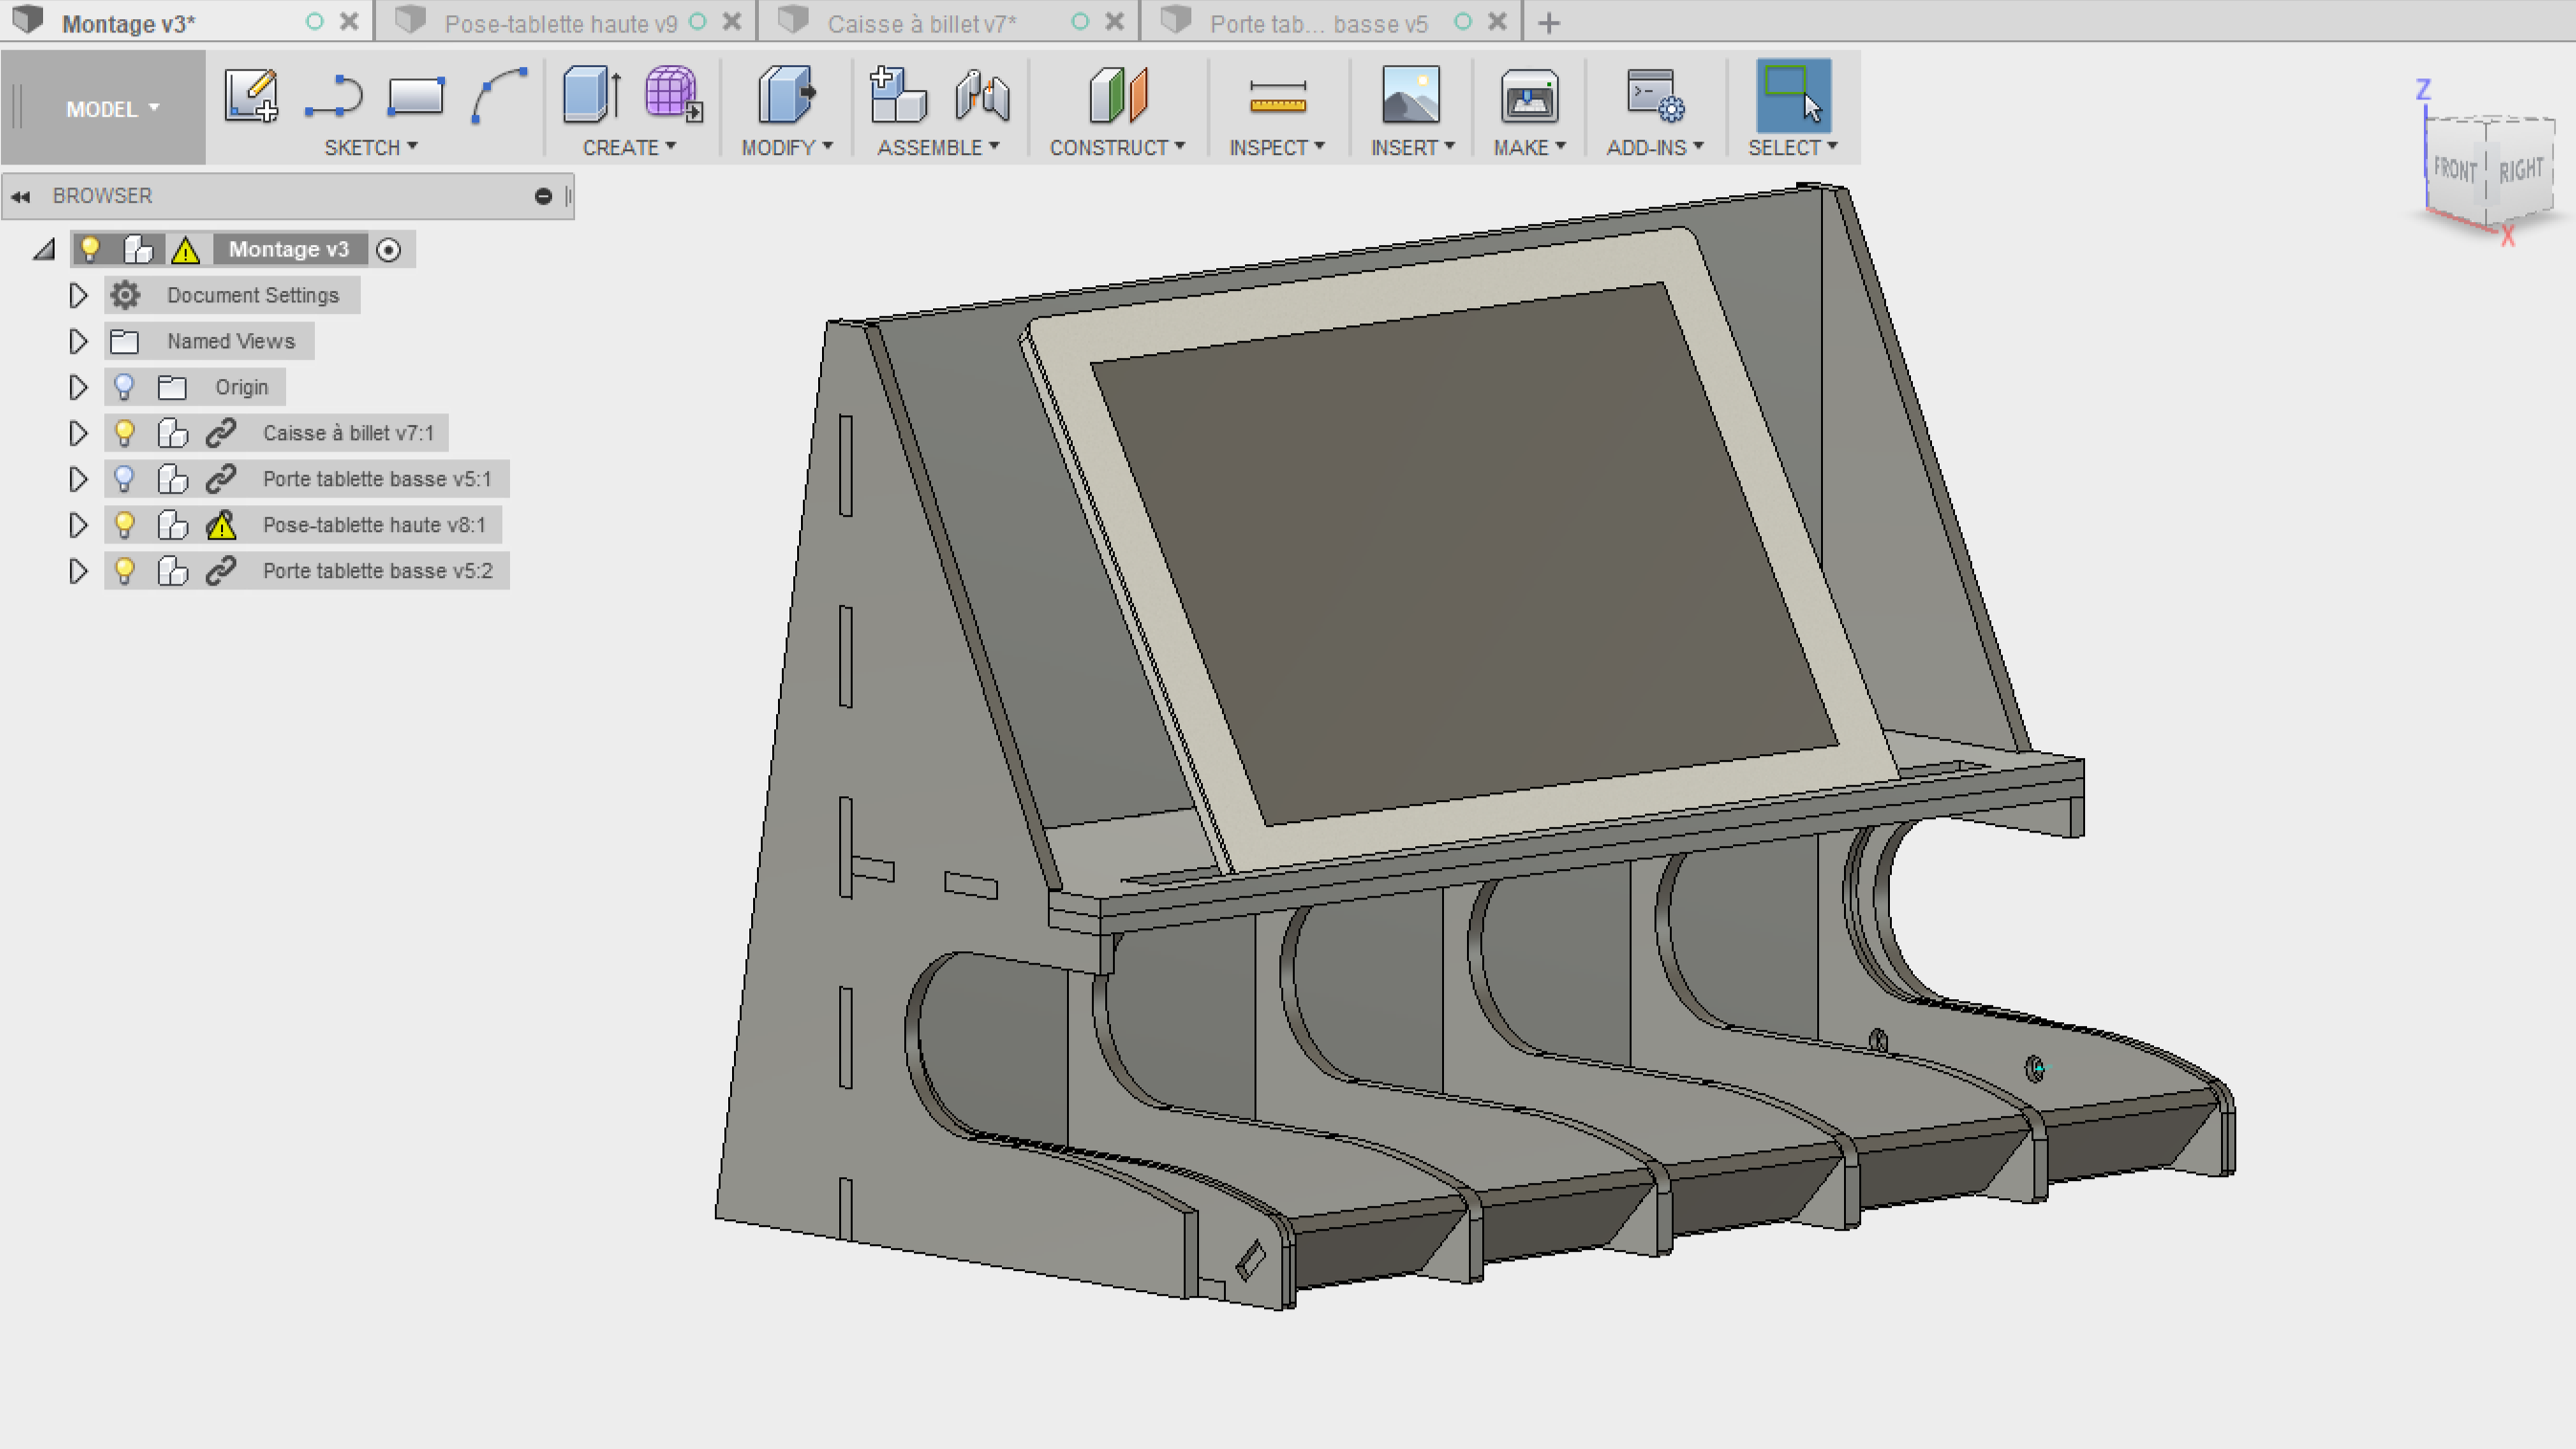The height and width of the screenshot is (1449, 2576).
Task: Toggle Origin folder visibility bulb
Action: (x=125, y=387)
